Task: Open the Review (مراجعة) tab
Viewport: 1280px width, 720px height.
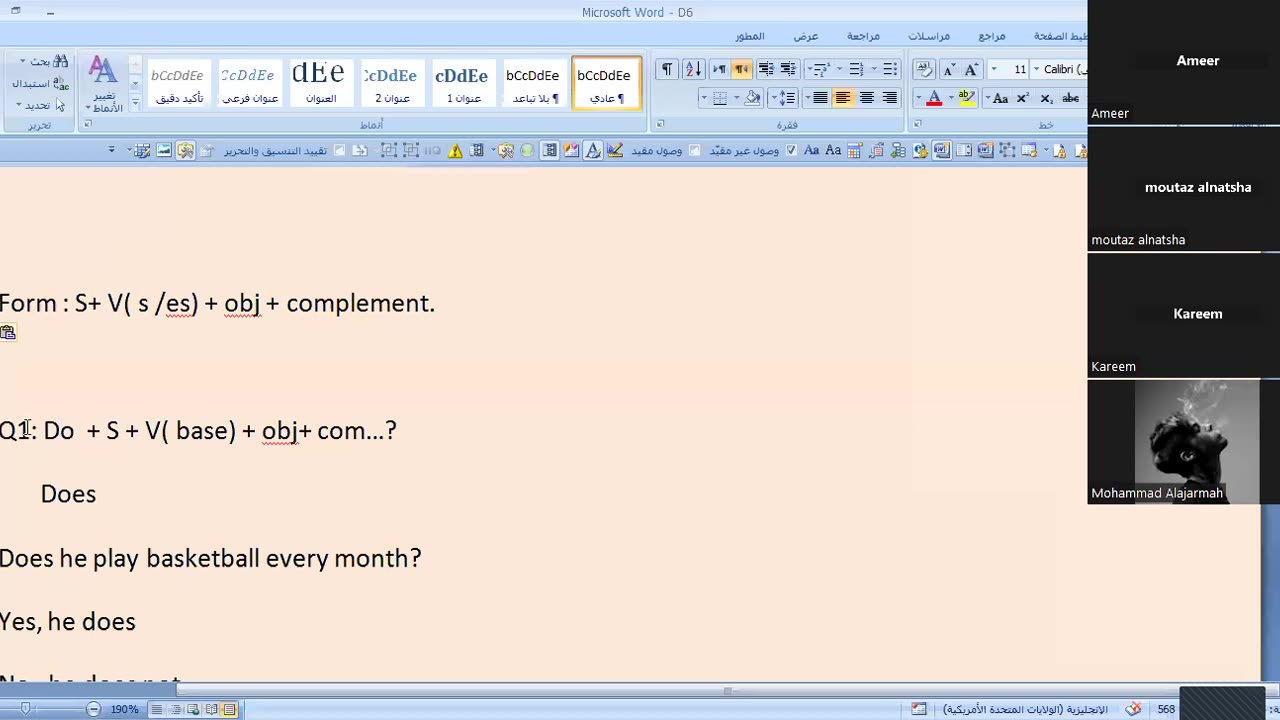Action: [x=863, y=36]
